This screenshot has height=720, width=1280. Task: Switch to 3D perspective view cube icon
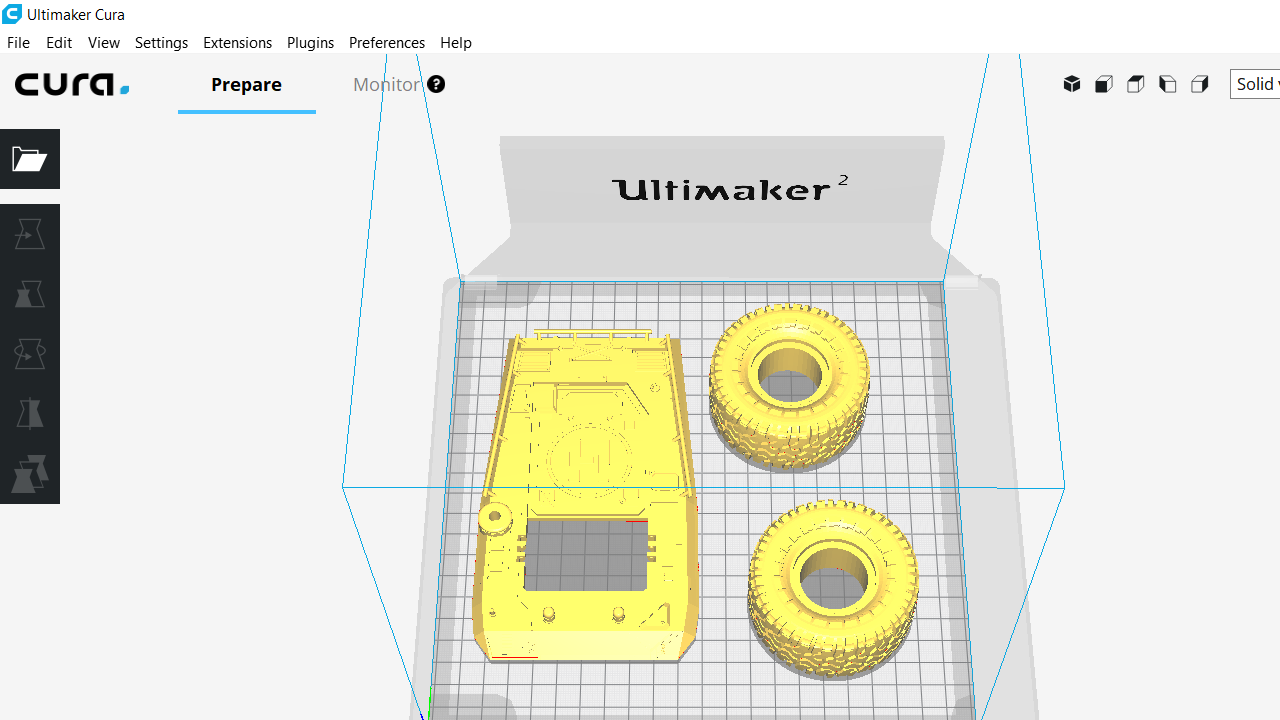[1072, 84]
